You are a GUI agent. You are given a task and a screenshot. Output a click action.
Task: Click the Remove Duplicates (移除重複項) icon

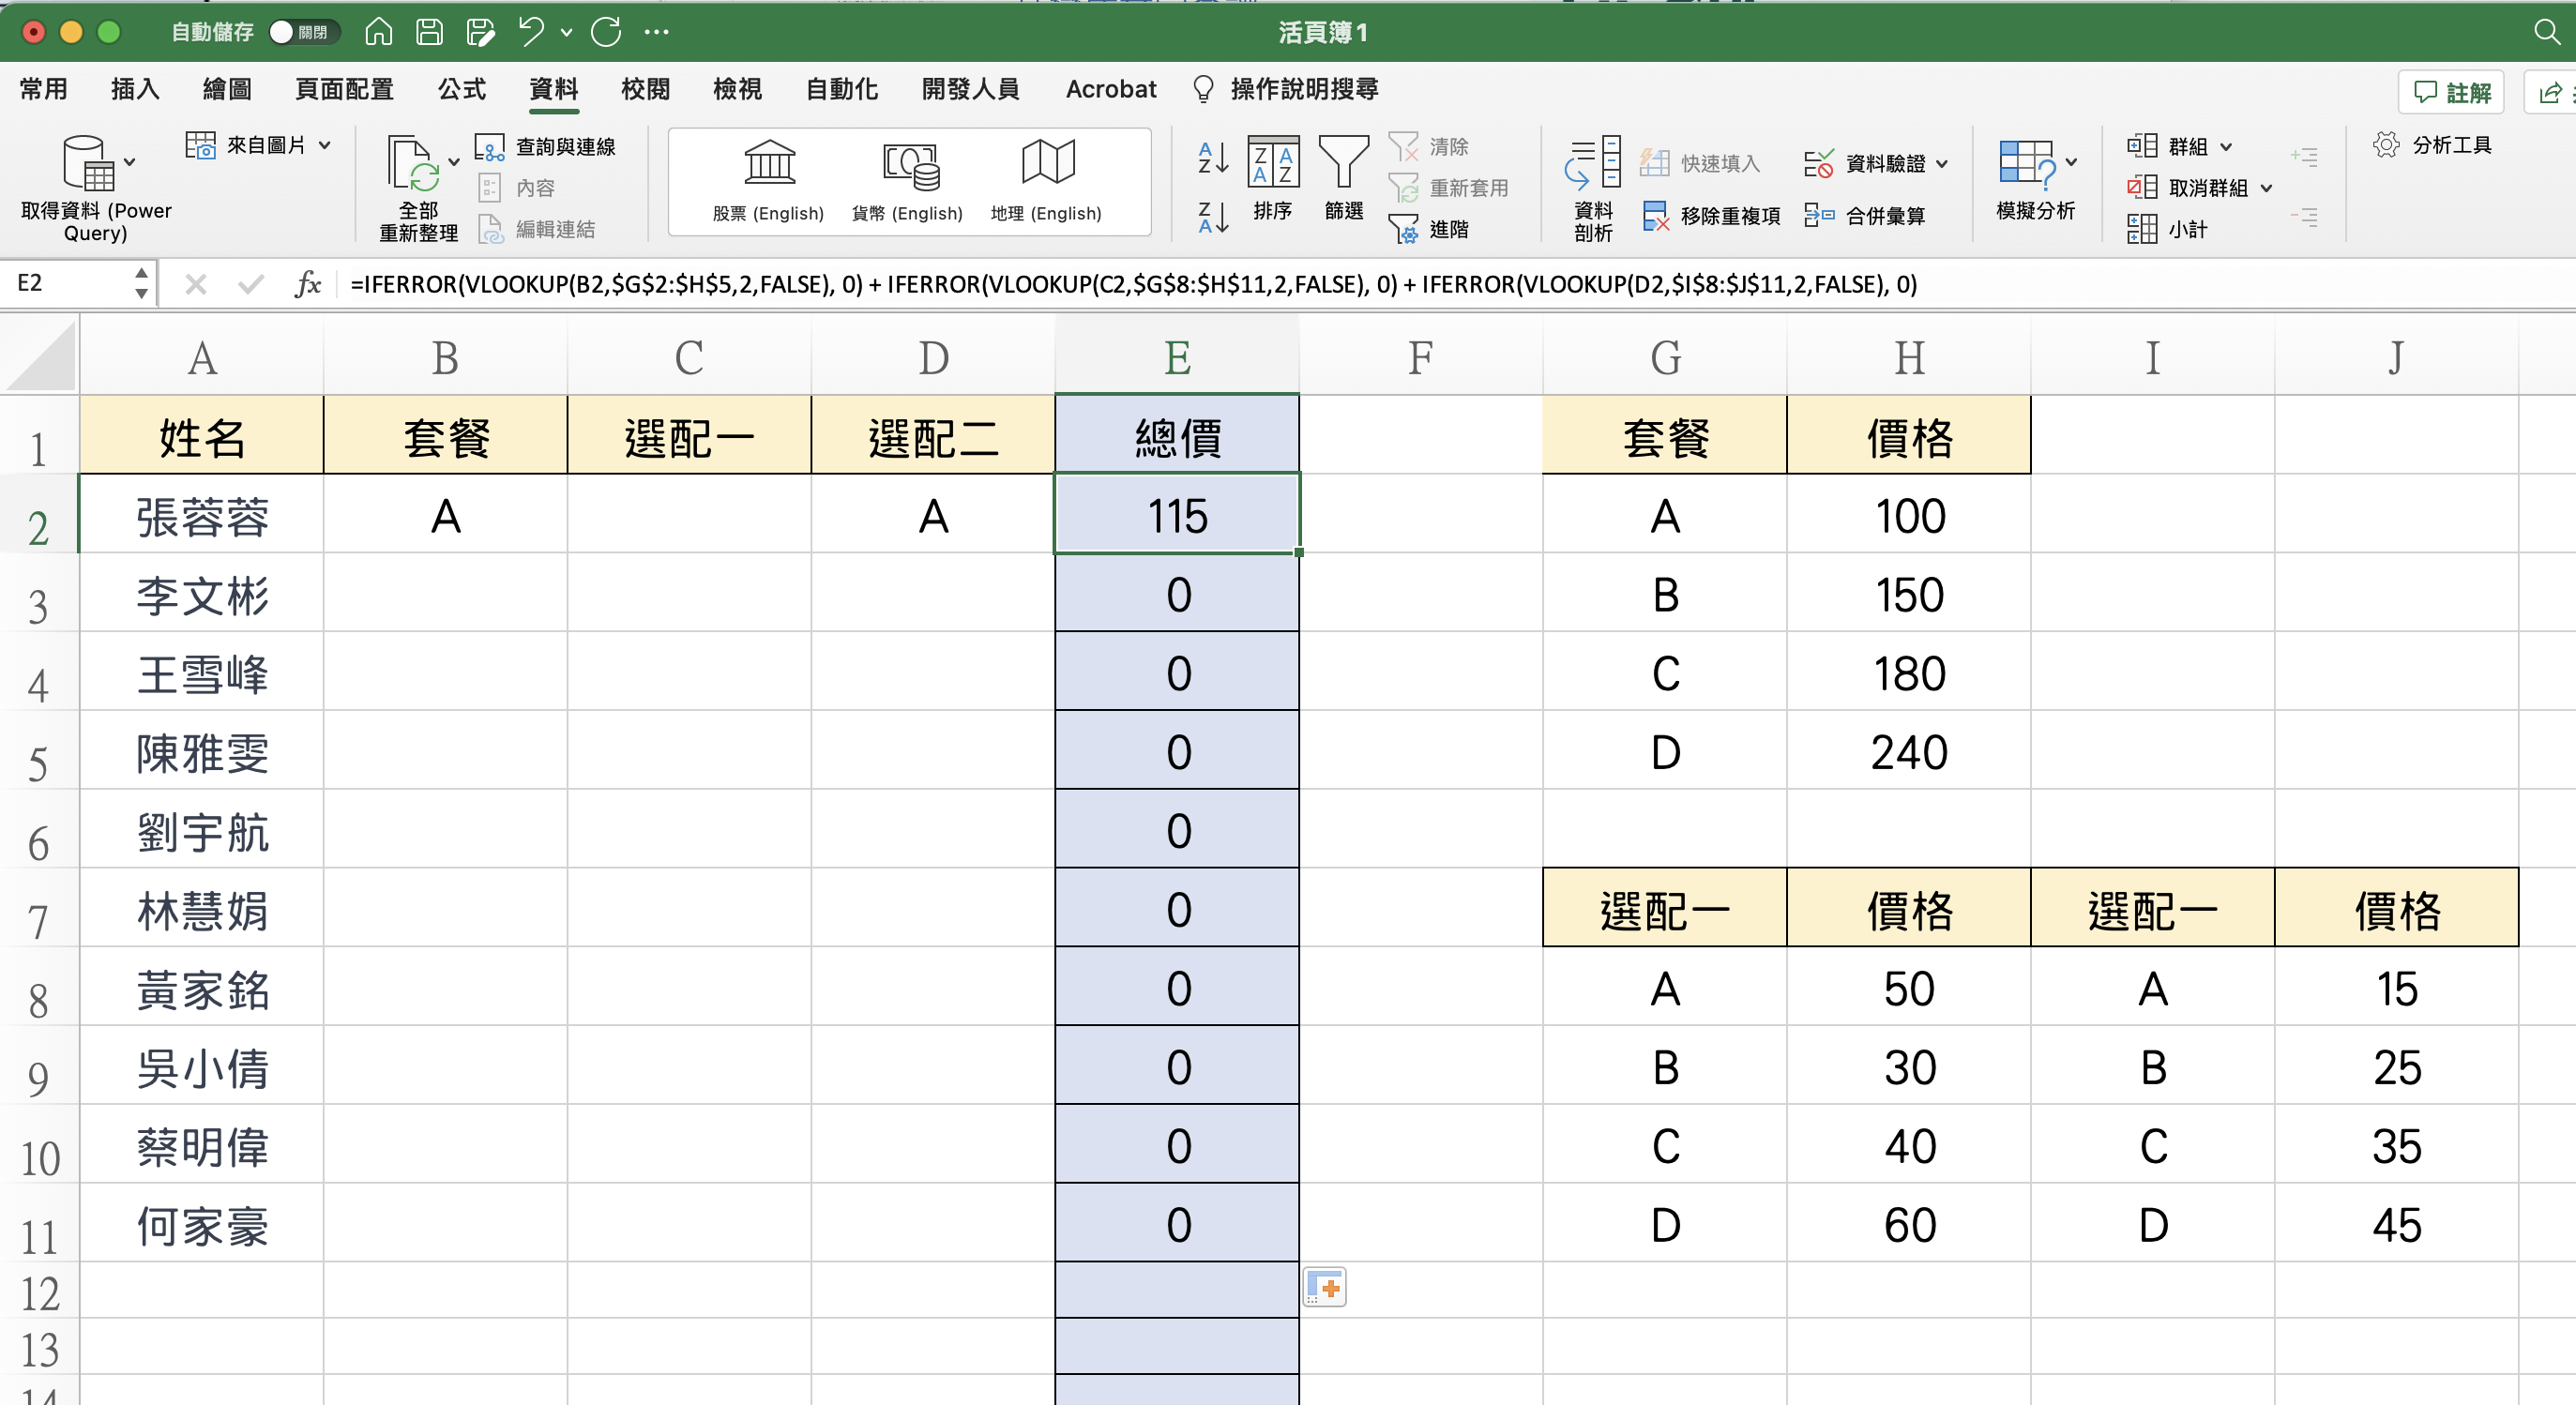1656,216
